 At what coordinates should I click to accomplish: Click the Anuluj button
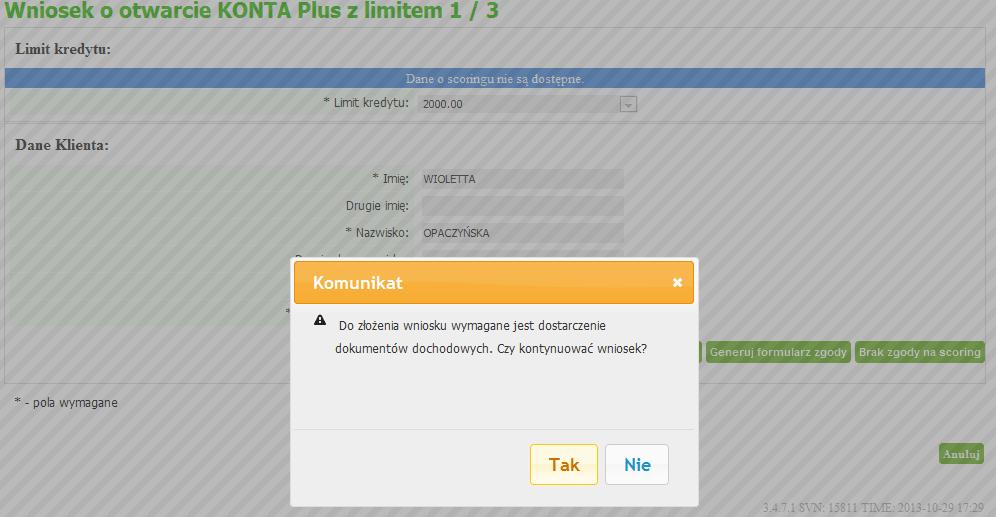click(961, 454)
